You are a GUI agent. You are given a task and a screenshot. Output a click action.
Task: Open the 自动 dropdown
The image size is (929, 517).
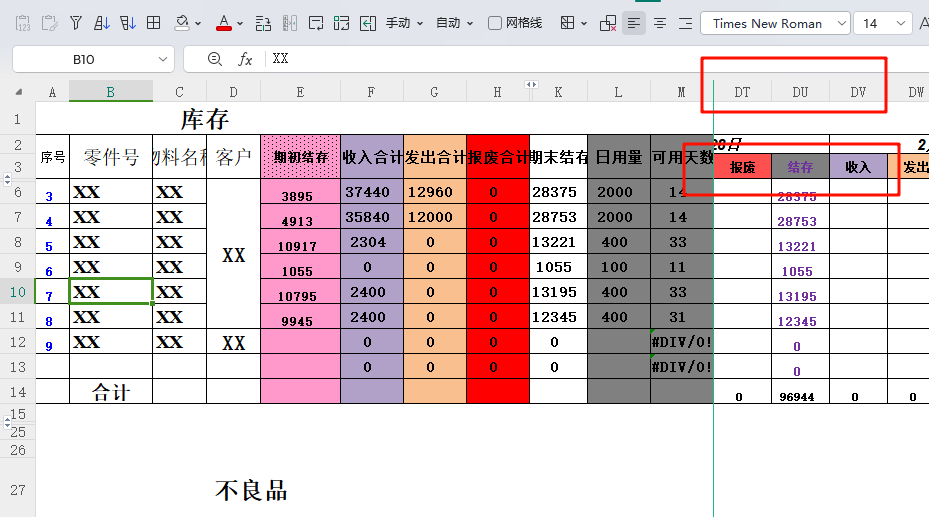[x=454, y=24]
